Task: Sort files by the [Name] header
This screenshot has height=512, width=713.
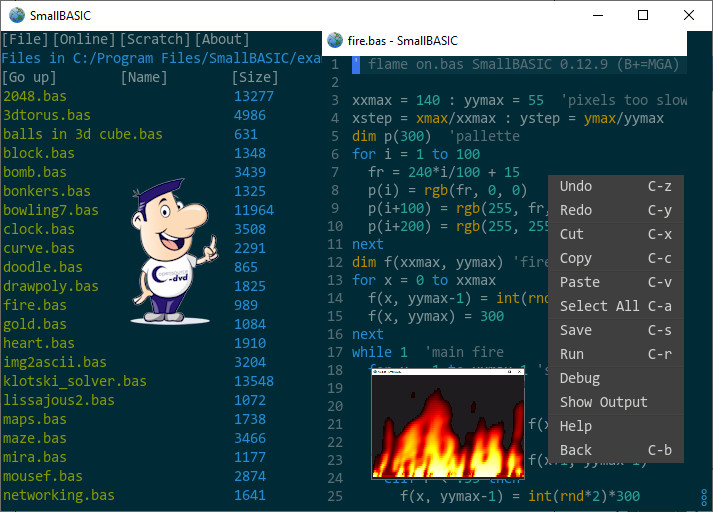Action: (x=144, y=77)
